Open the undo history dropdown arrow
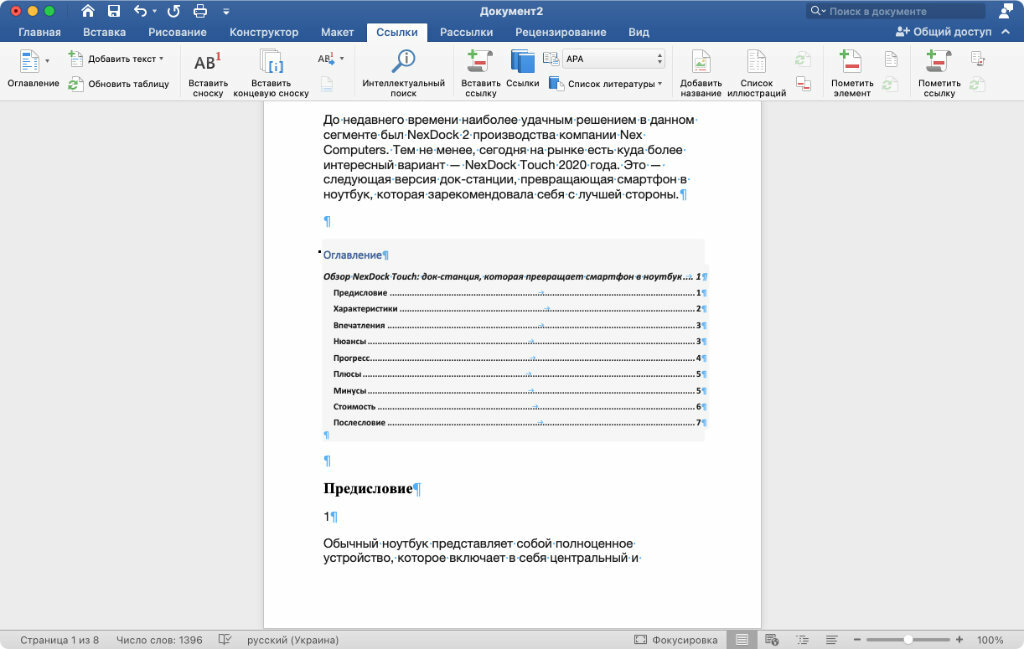This screenshot has width=1024, height=649. pos(154,11)
